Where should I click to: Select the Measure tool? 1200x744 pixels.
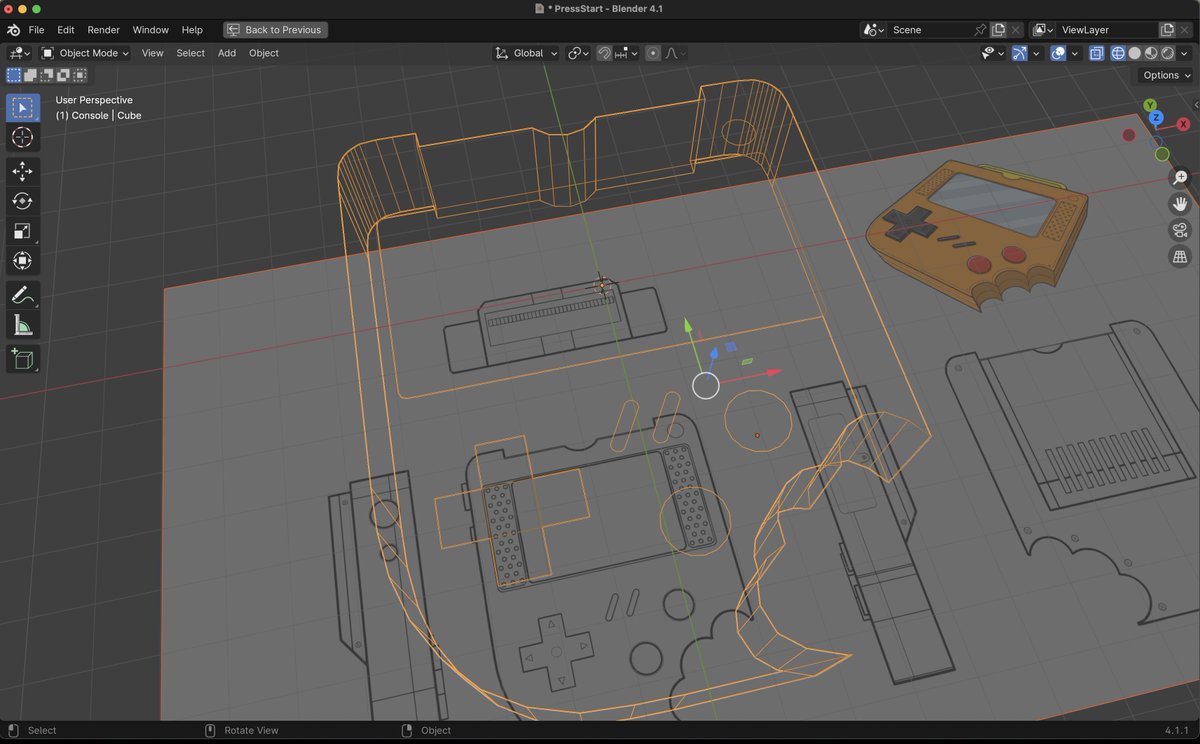(23, 325)
